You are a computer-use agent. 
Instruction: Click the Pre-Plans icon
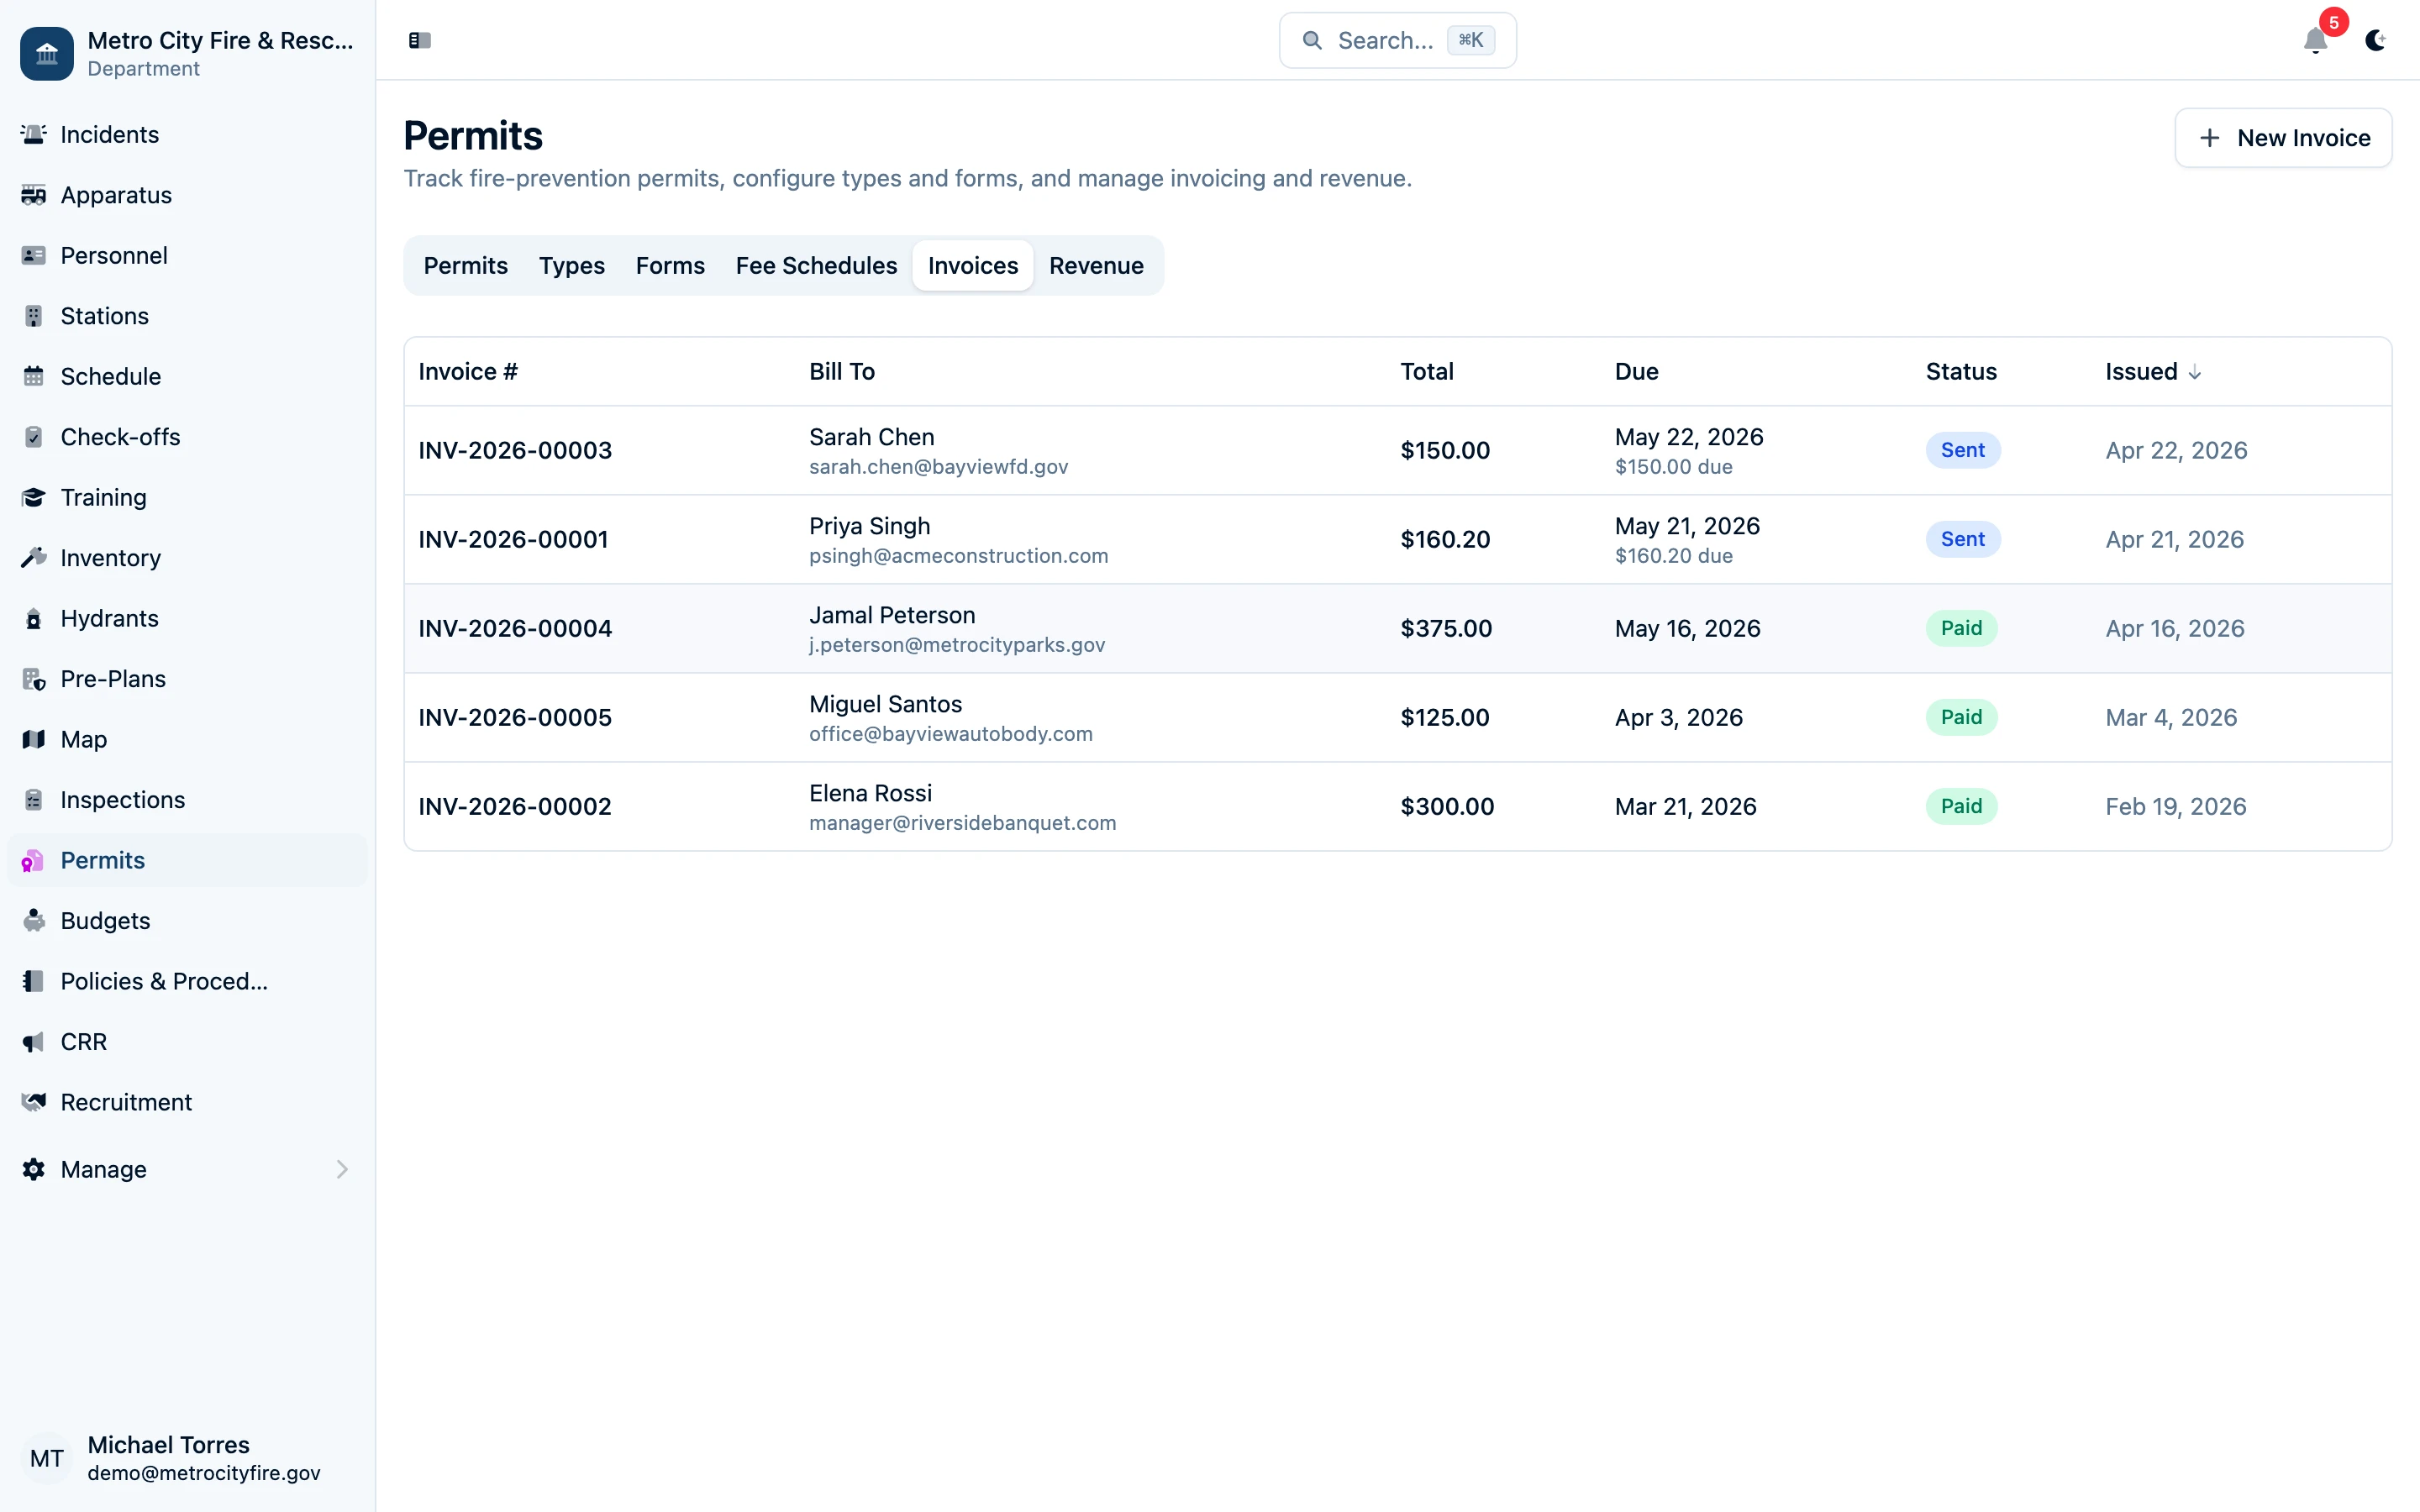click(x=33, y=678)
